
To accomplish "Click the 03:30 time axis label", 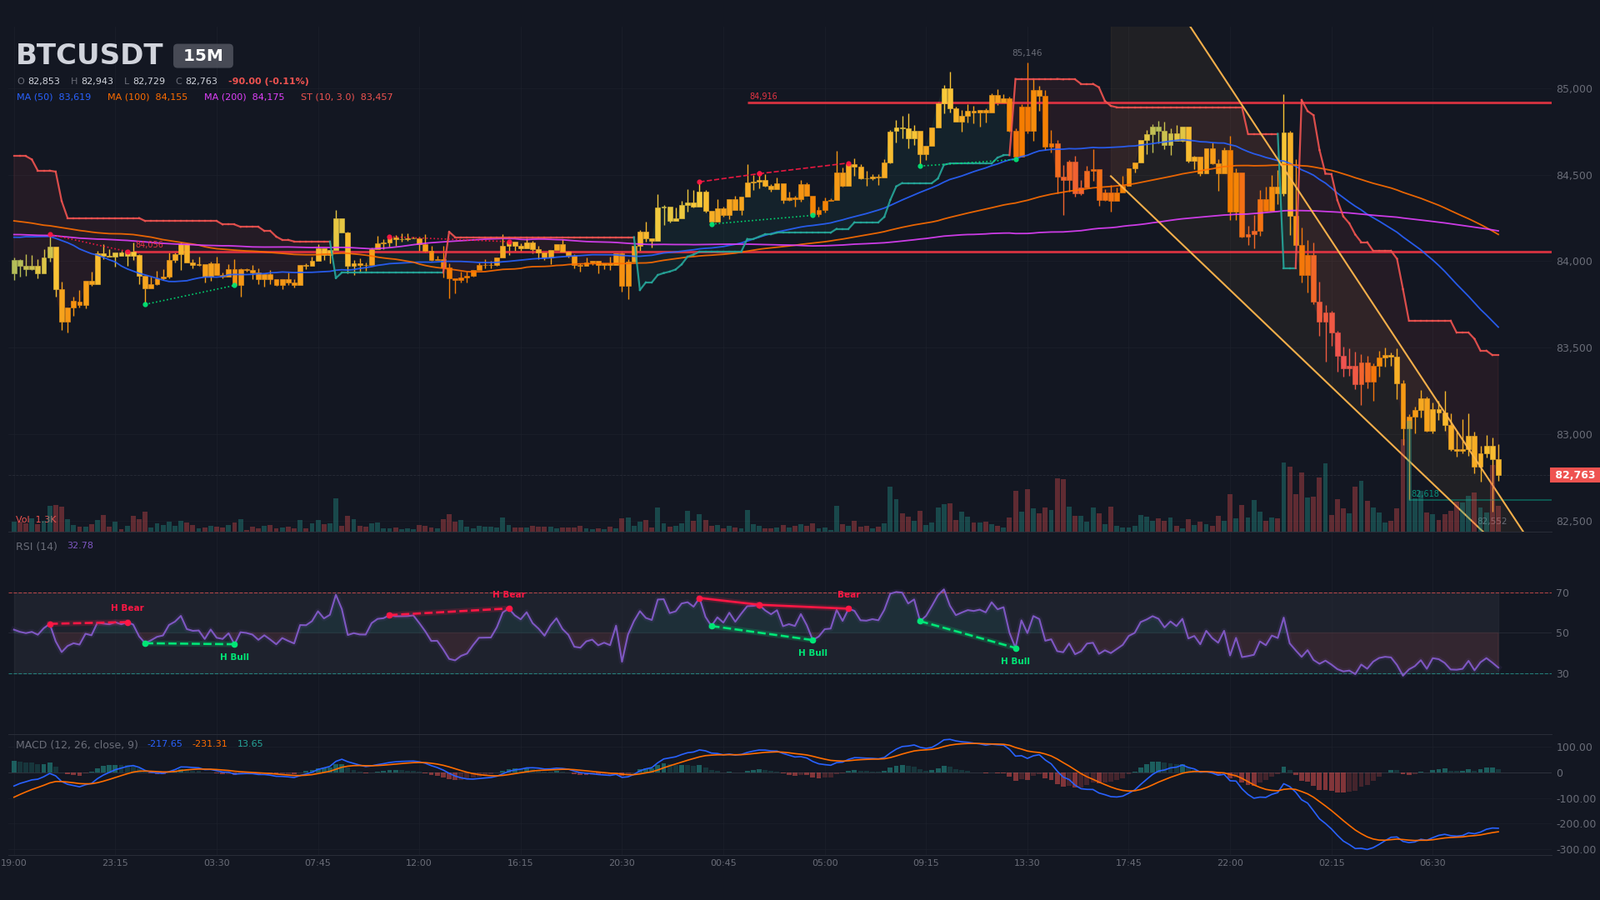I will click(x=216, y=863).
